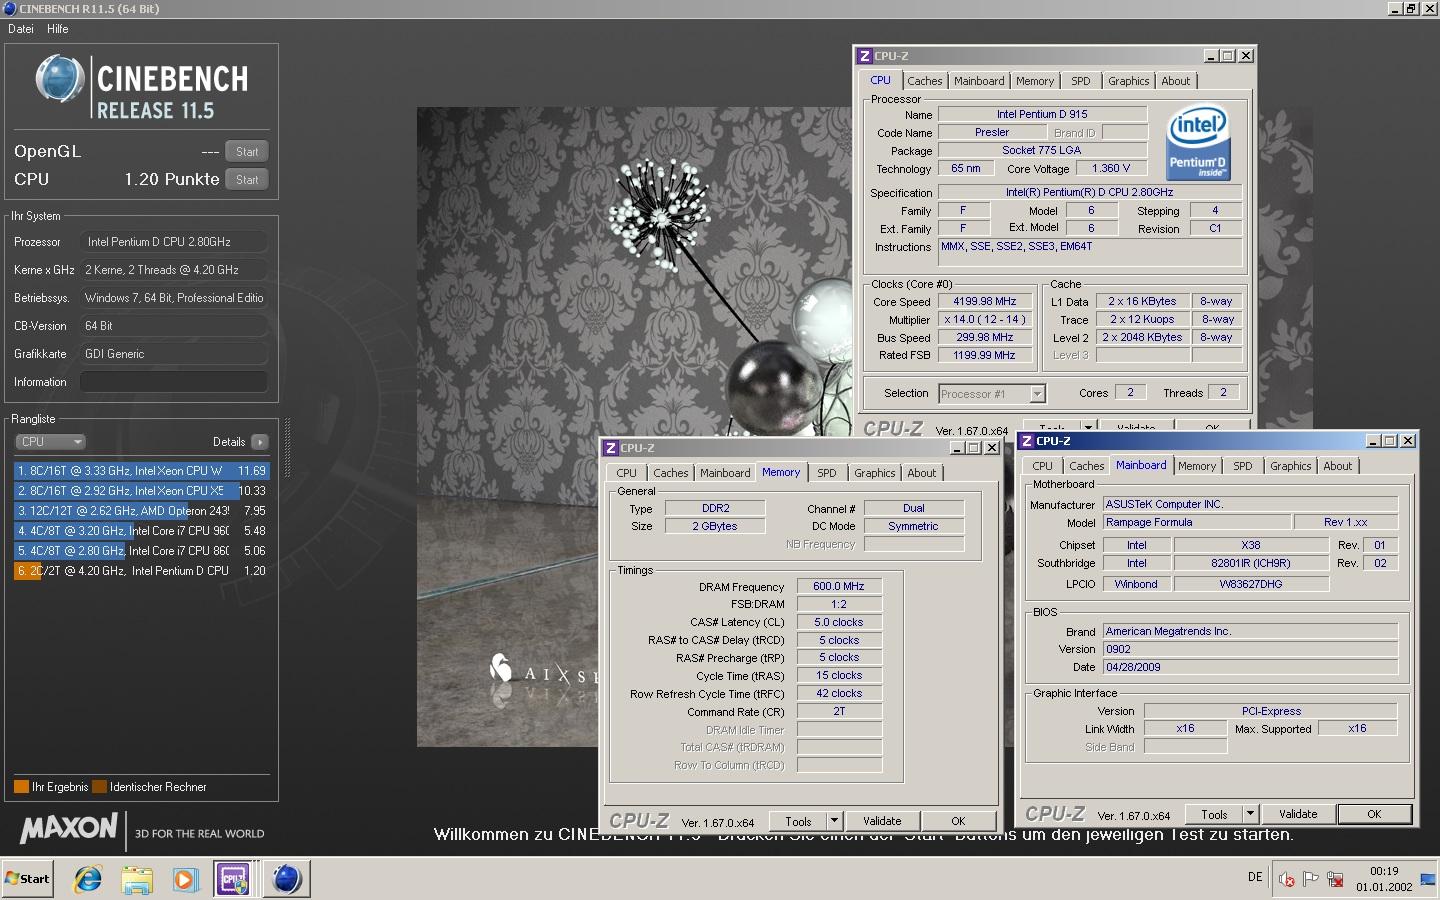Select the 8C/16T 2.92 GHz Xeon ranking row

point(141,491)
